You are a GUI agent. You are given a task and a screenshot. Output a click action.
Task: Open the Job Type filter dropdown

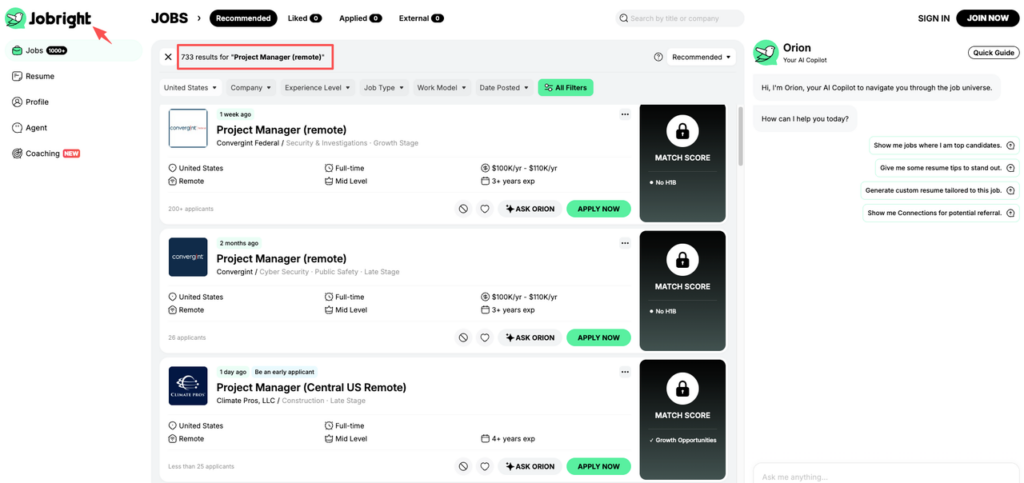[x=384, y=87]
